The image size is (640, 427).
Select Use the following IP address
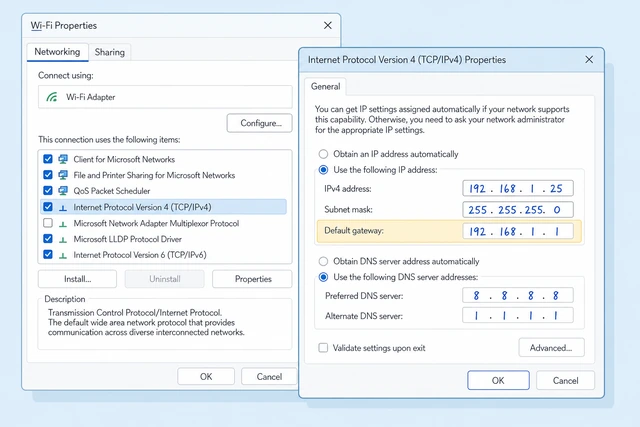coord(323,170)
